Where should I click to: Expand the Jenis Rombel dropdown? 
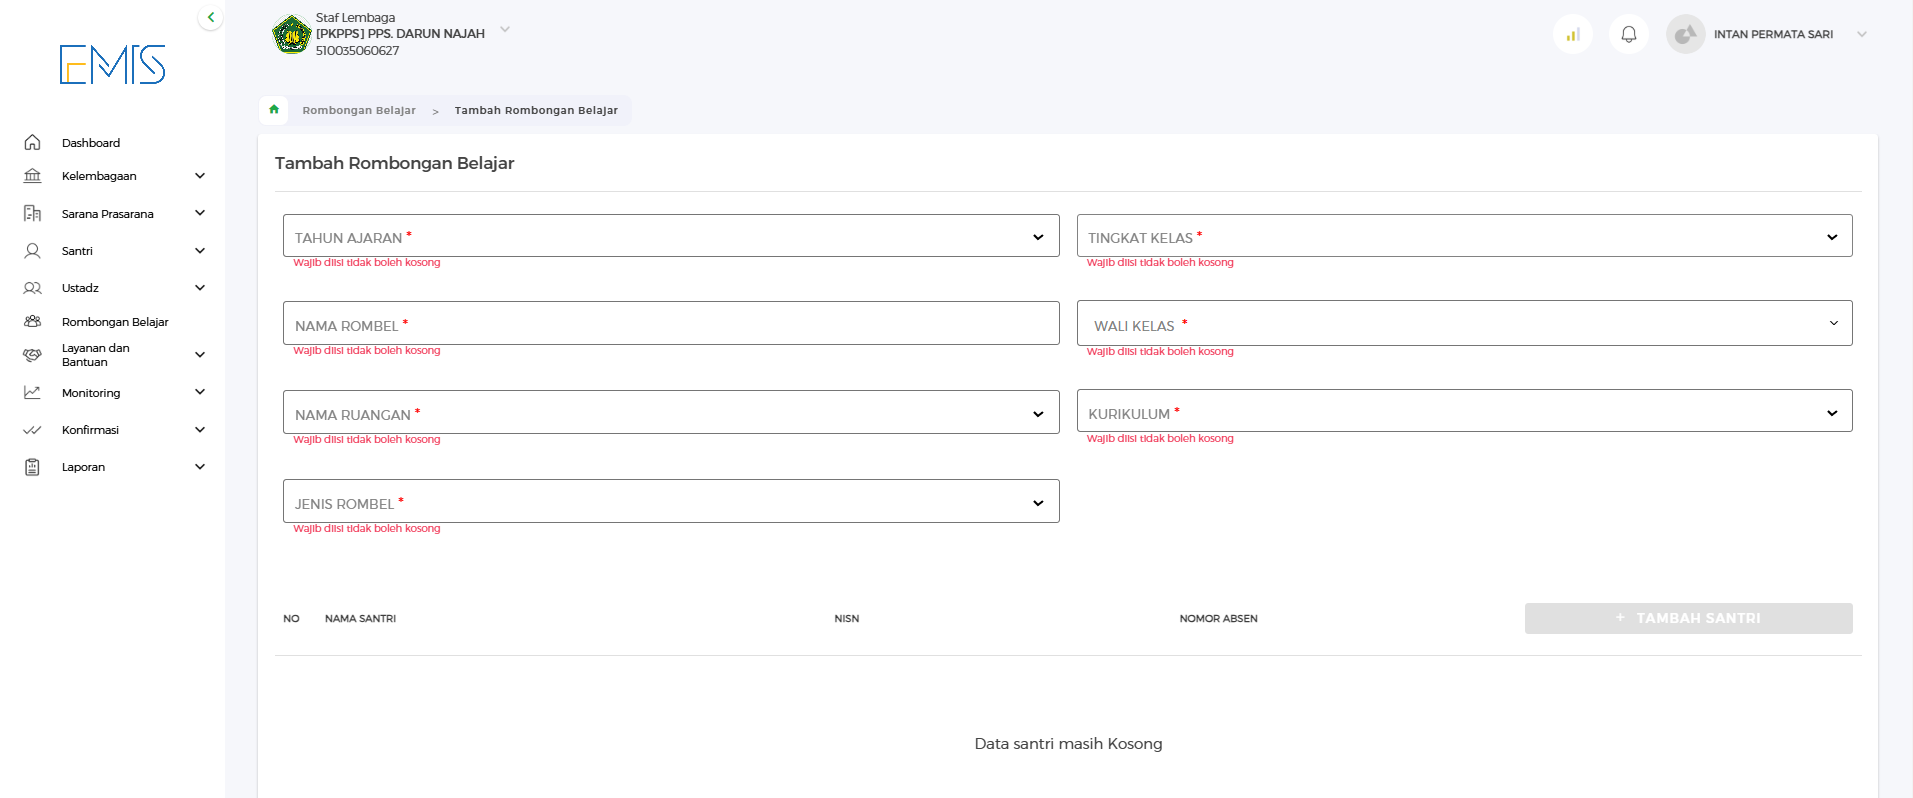pos(670,502)
